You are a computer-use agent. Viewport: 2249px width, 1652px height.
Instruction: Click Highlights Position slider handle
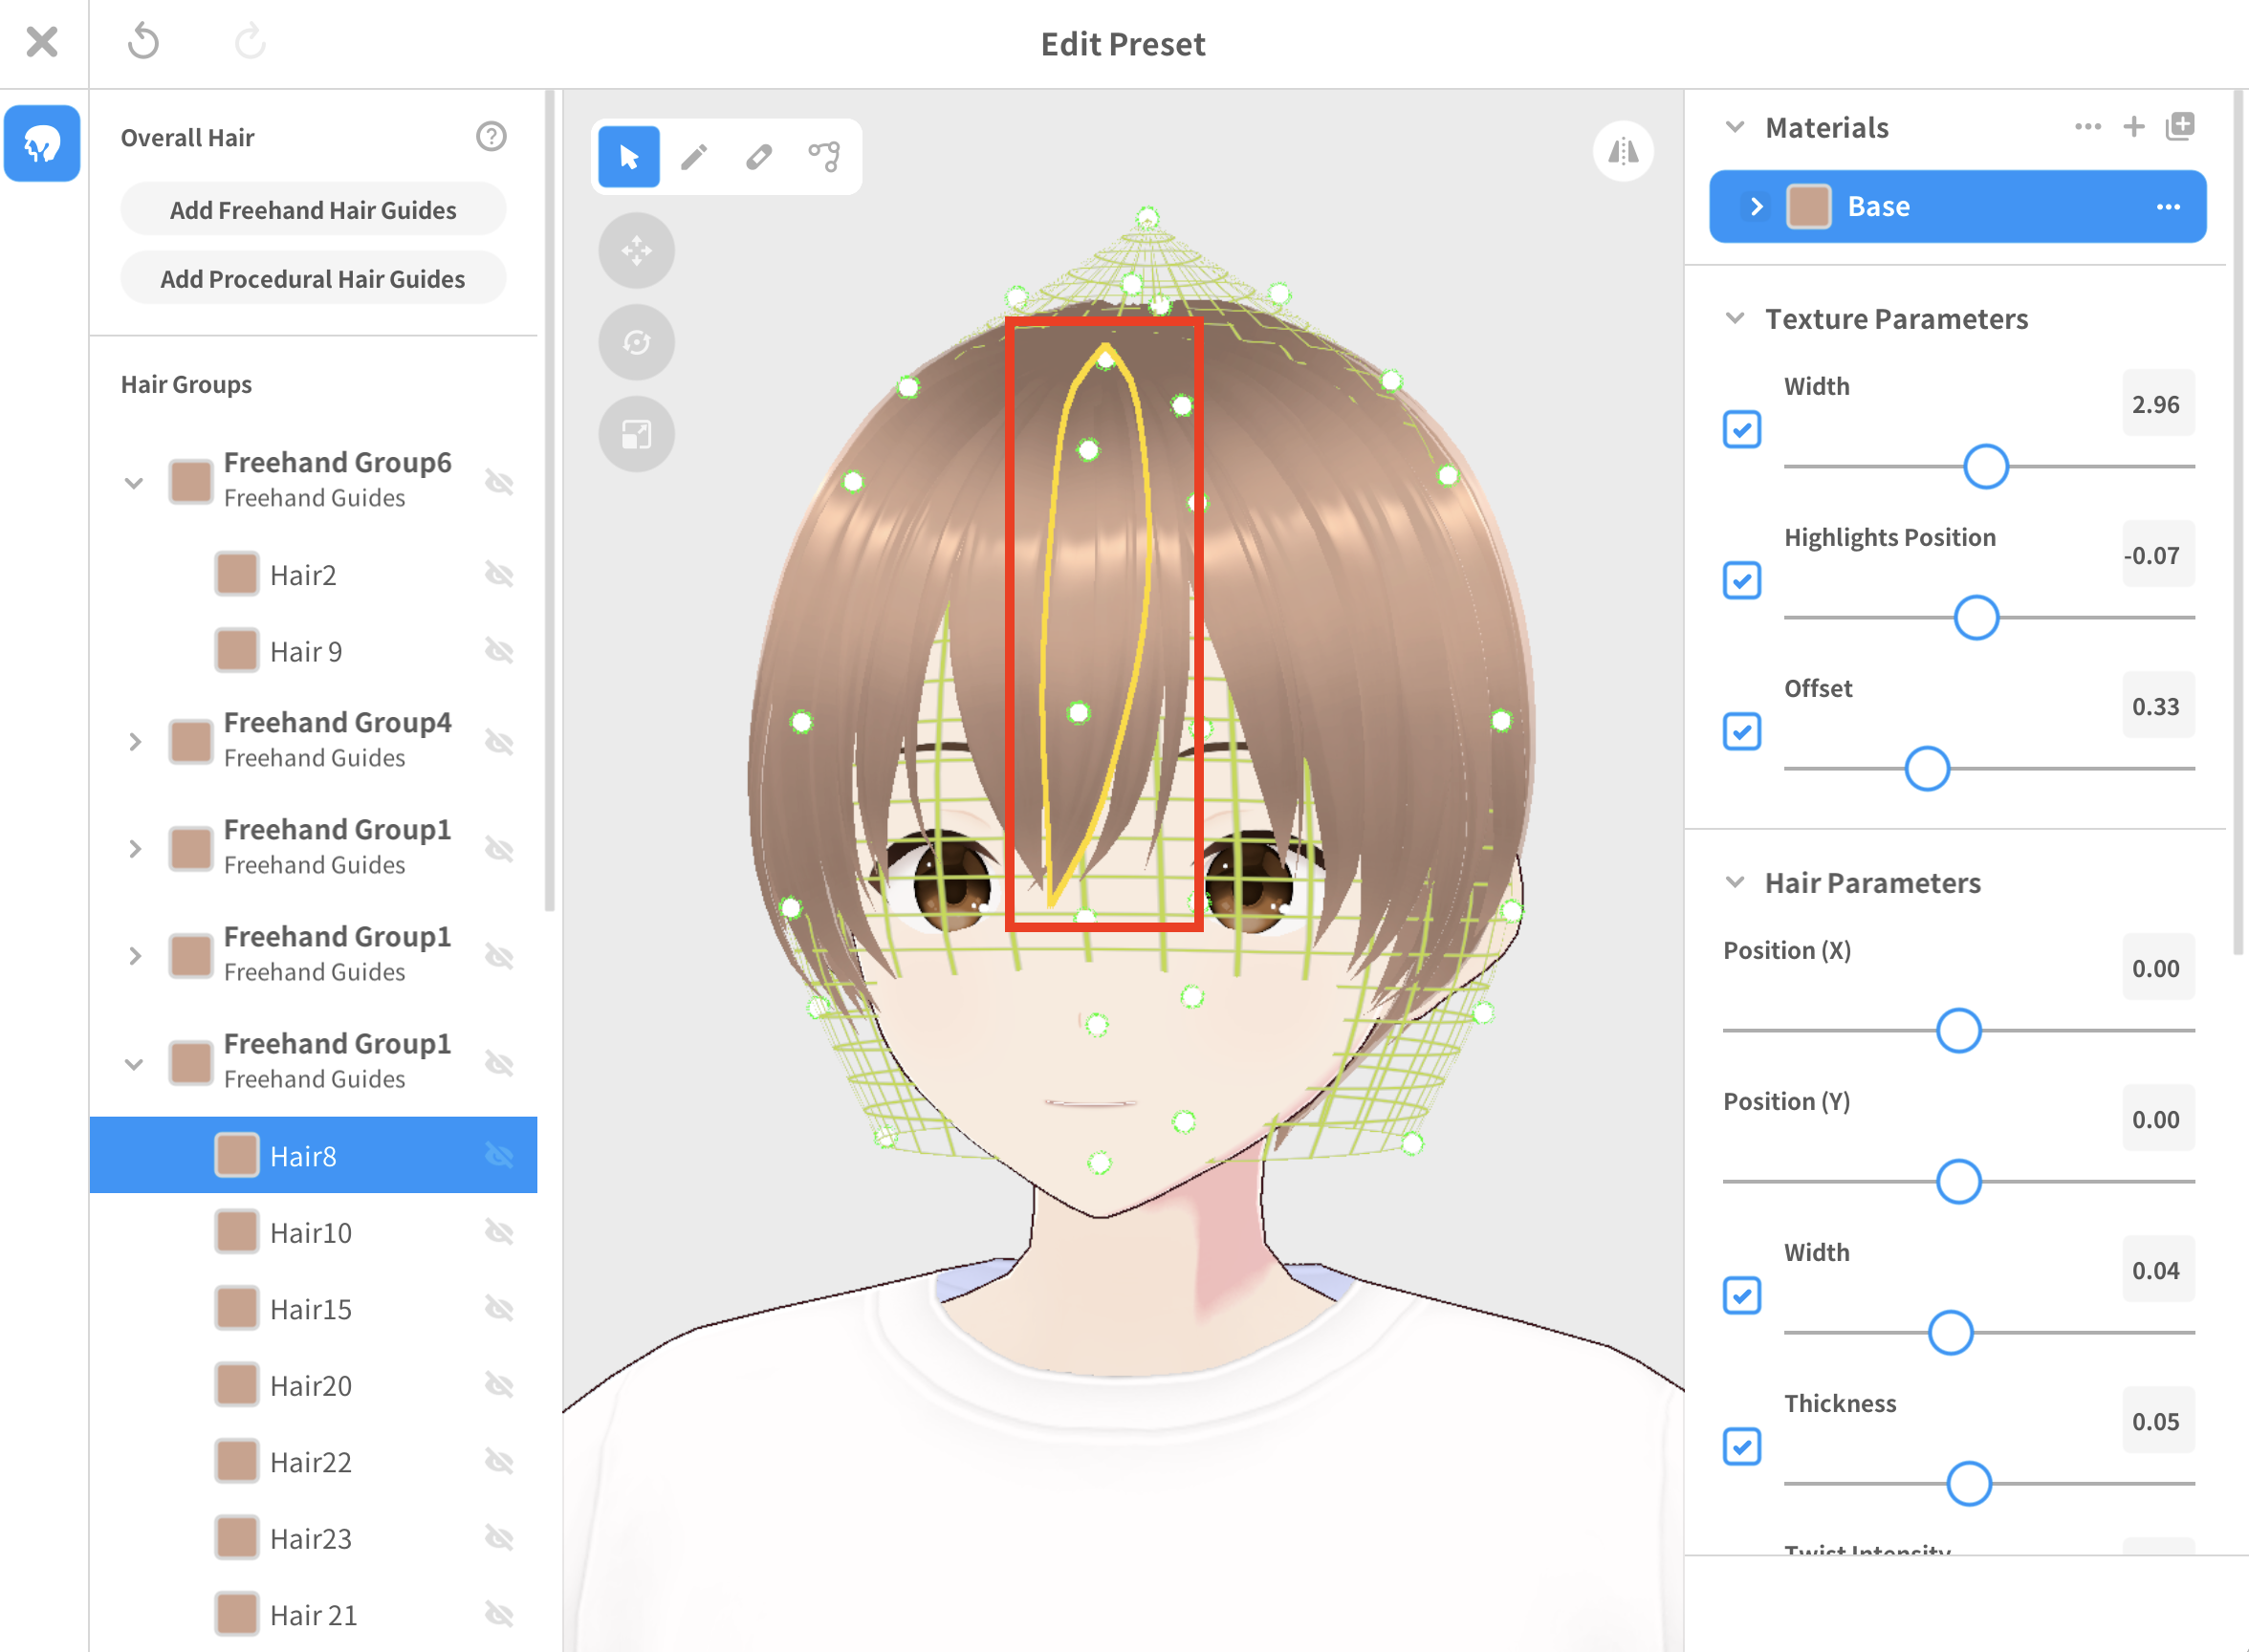pos(1976,618)
